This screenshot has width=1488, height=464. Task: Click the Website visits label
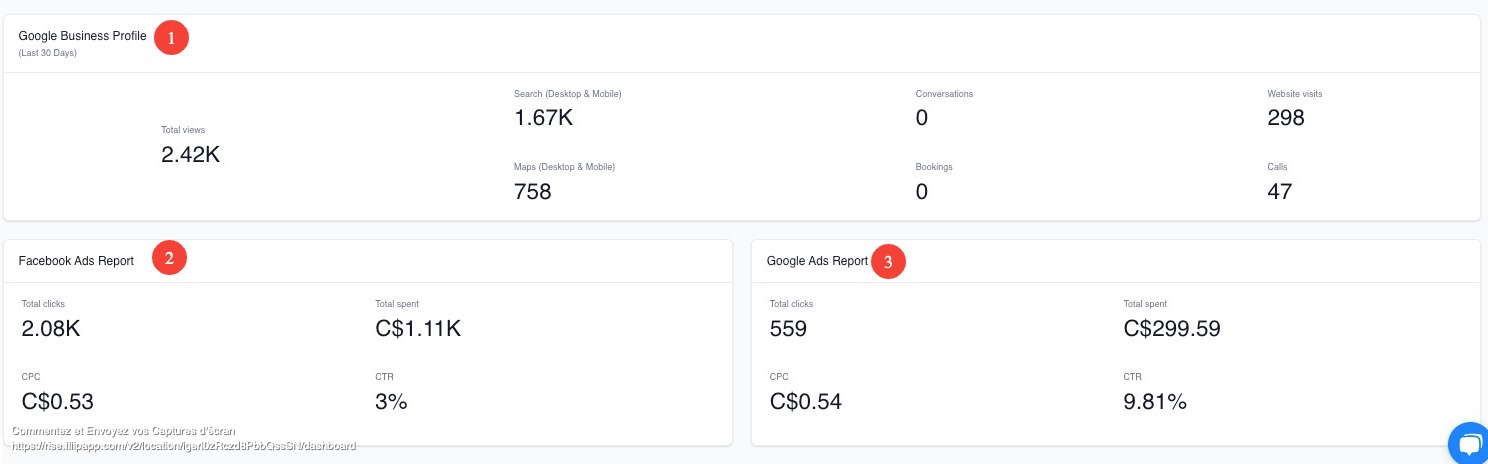pyautogui.click(x=1295, y=94)
